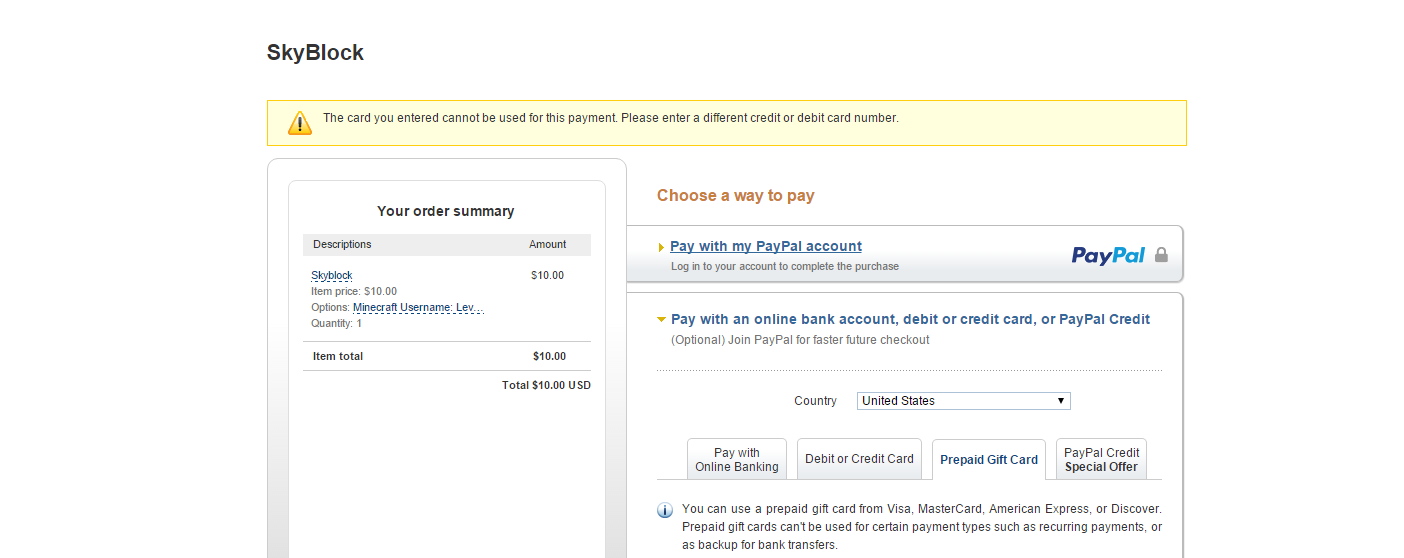Click the SkyBlock merchant heading
The height and width of the screenshot is (558, 1404).
315,53
